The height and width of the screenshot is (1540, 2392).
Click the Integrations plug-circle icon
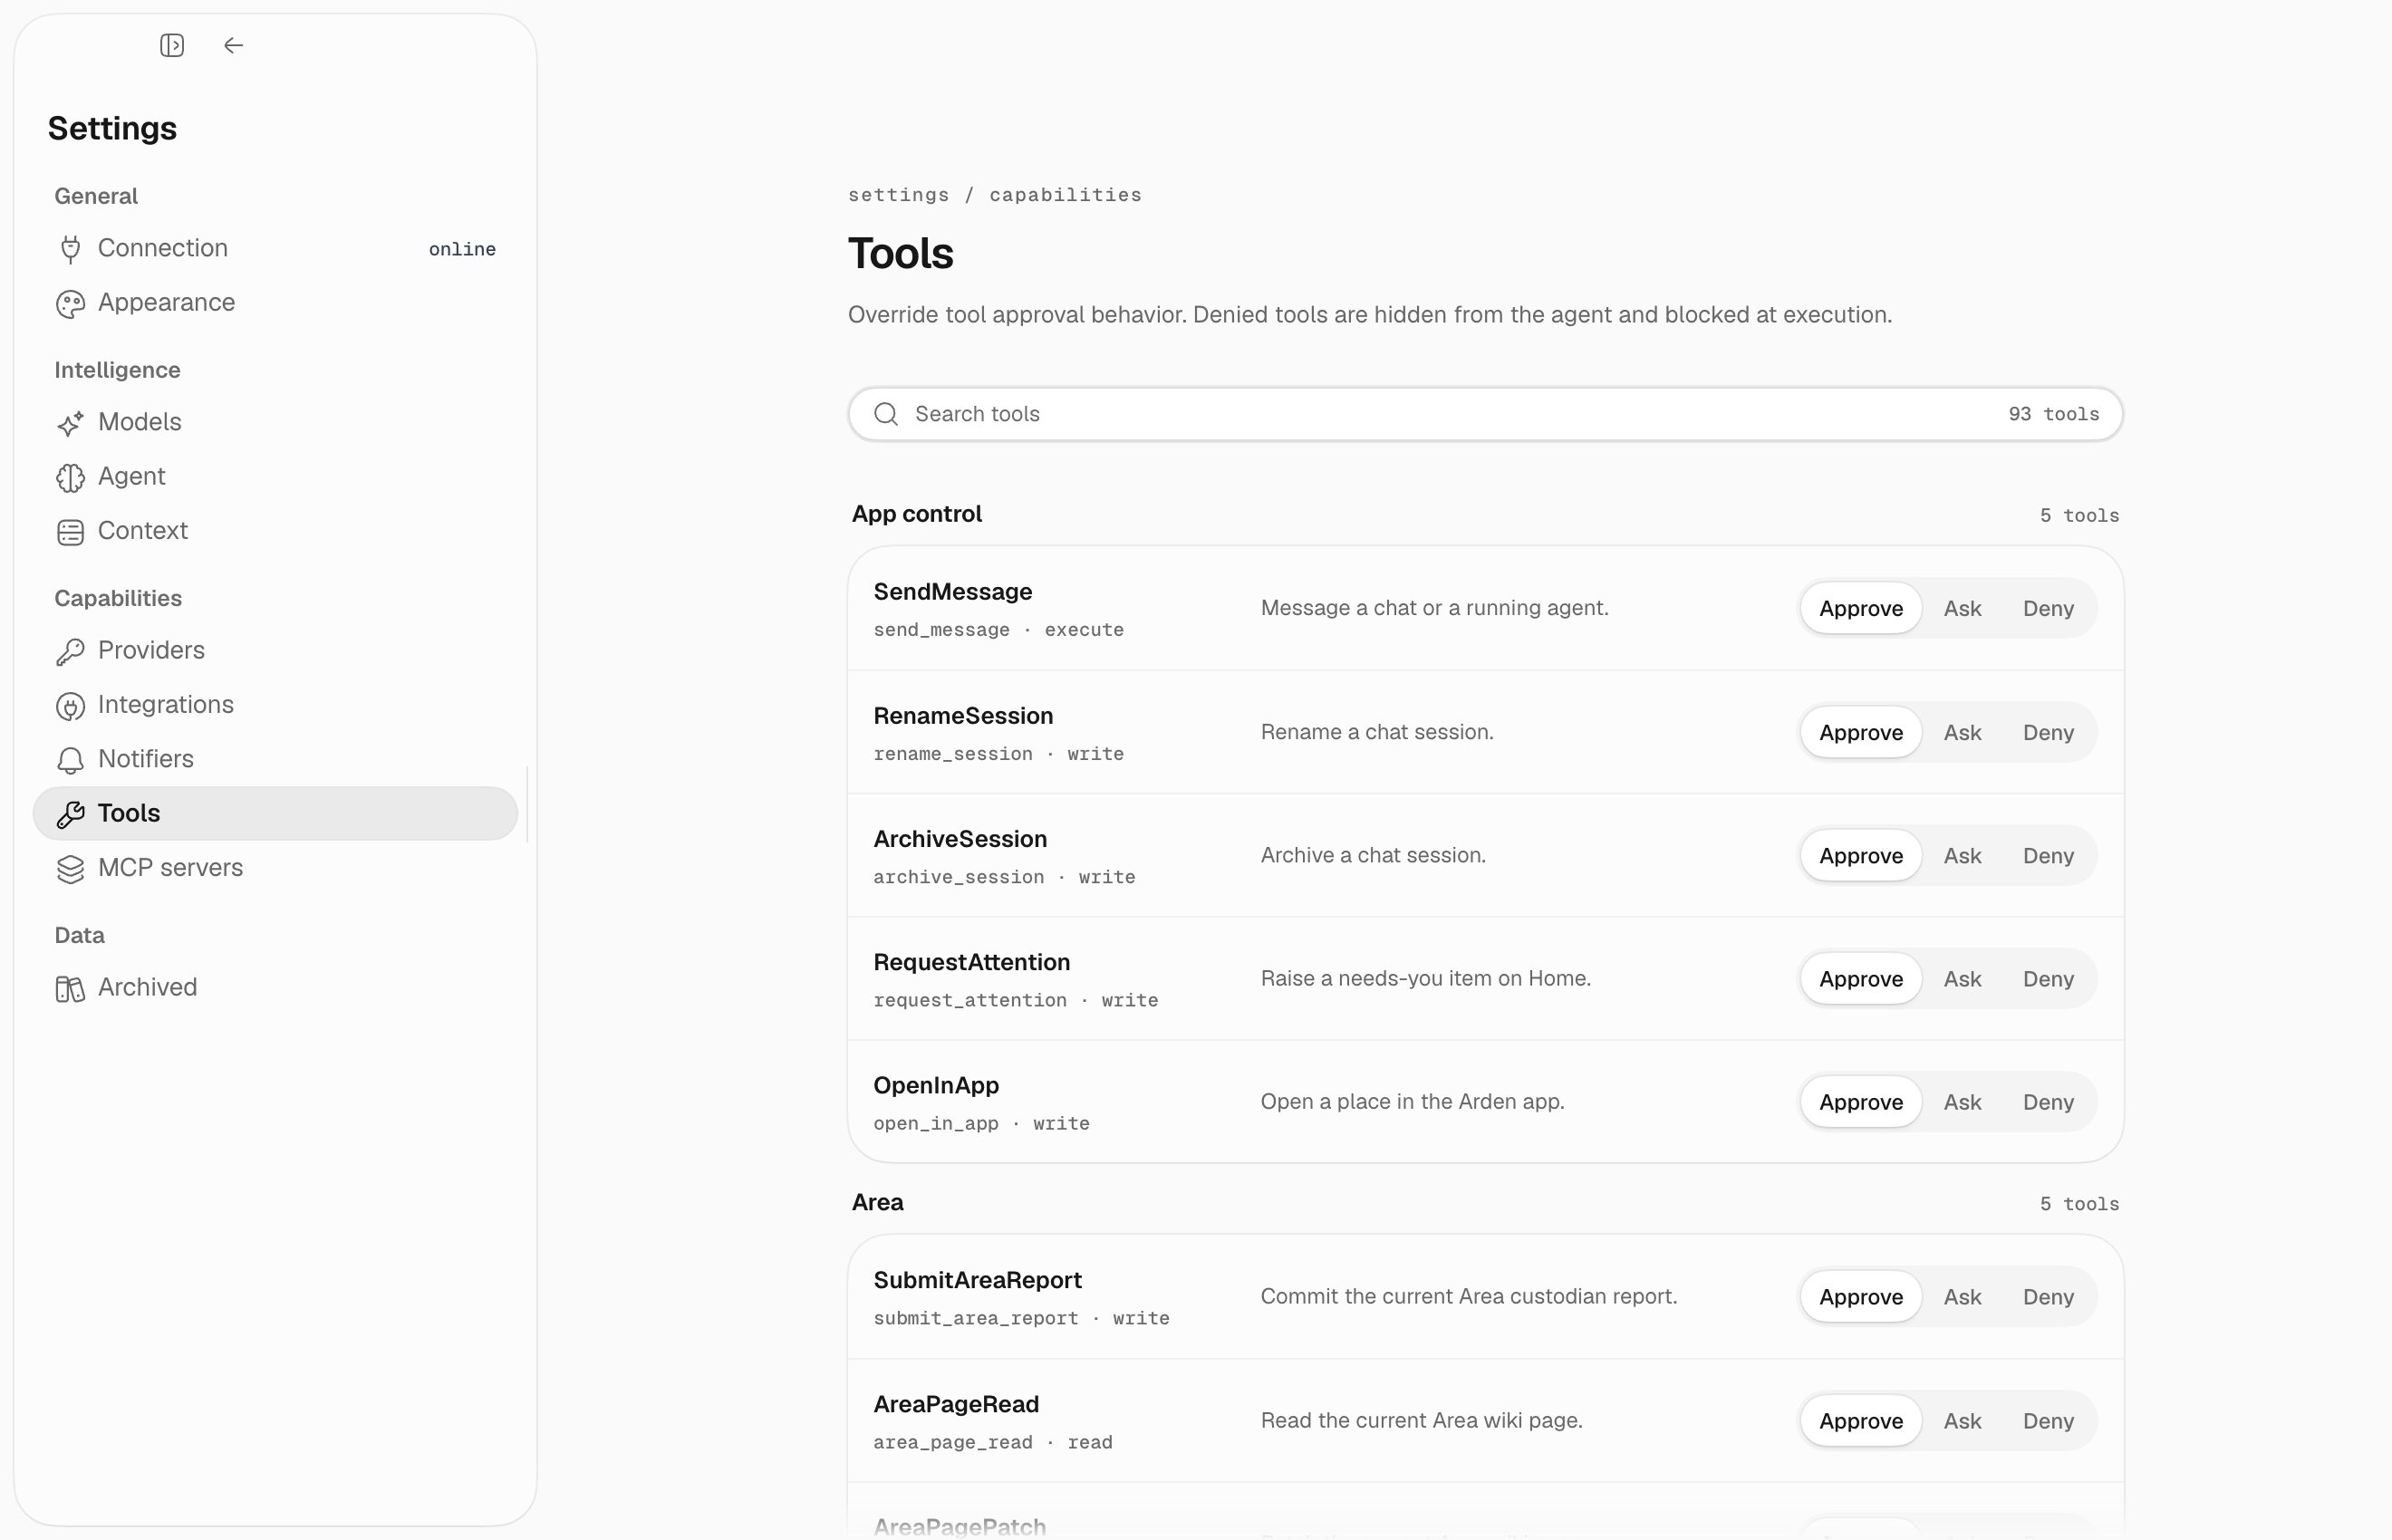tap(70, 705)
